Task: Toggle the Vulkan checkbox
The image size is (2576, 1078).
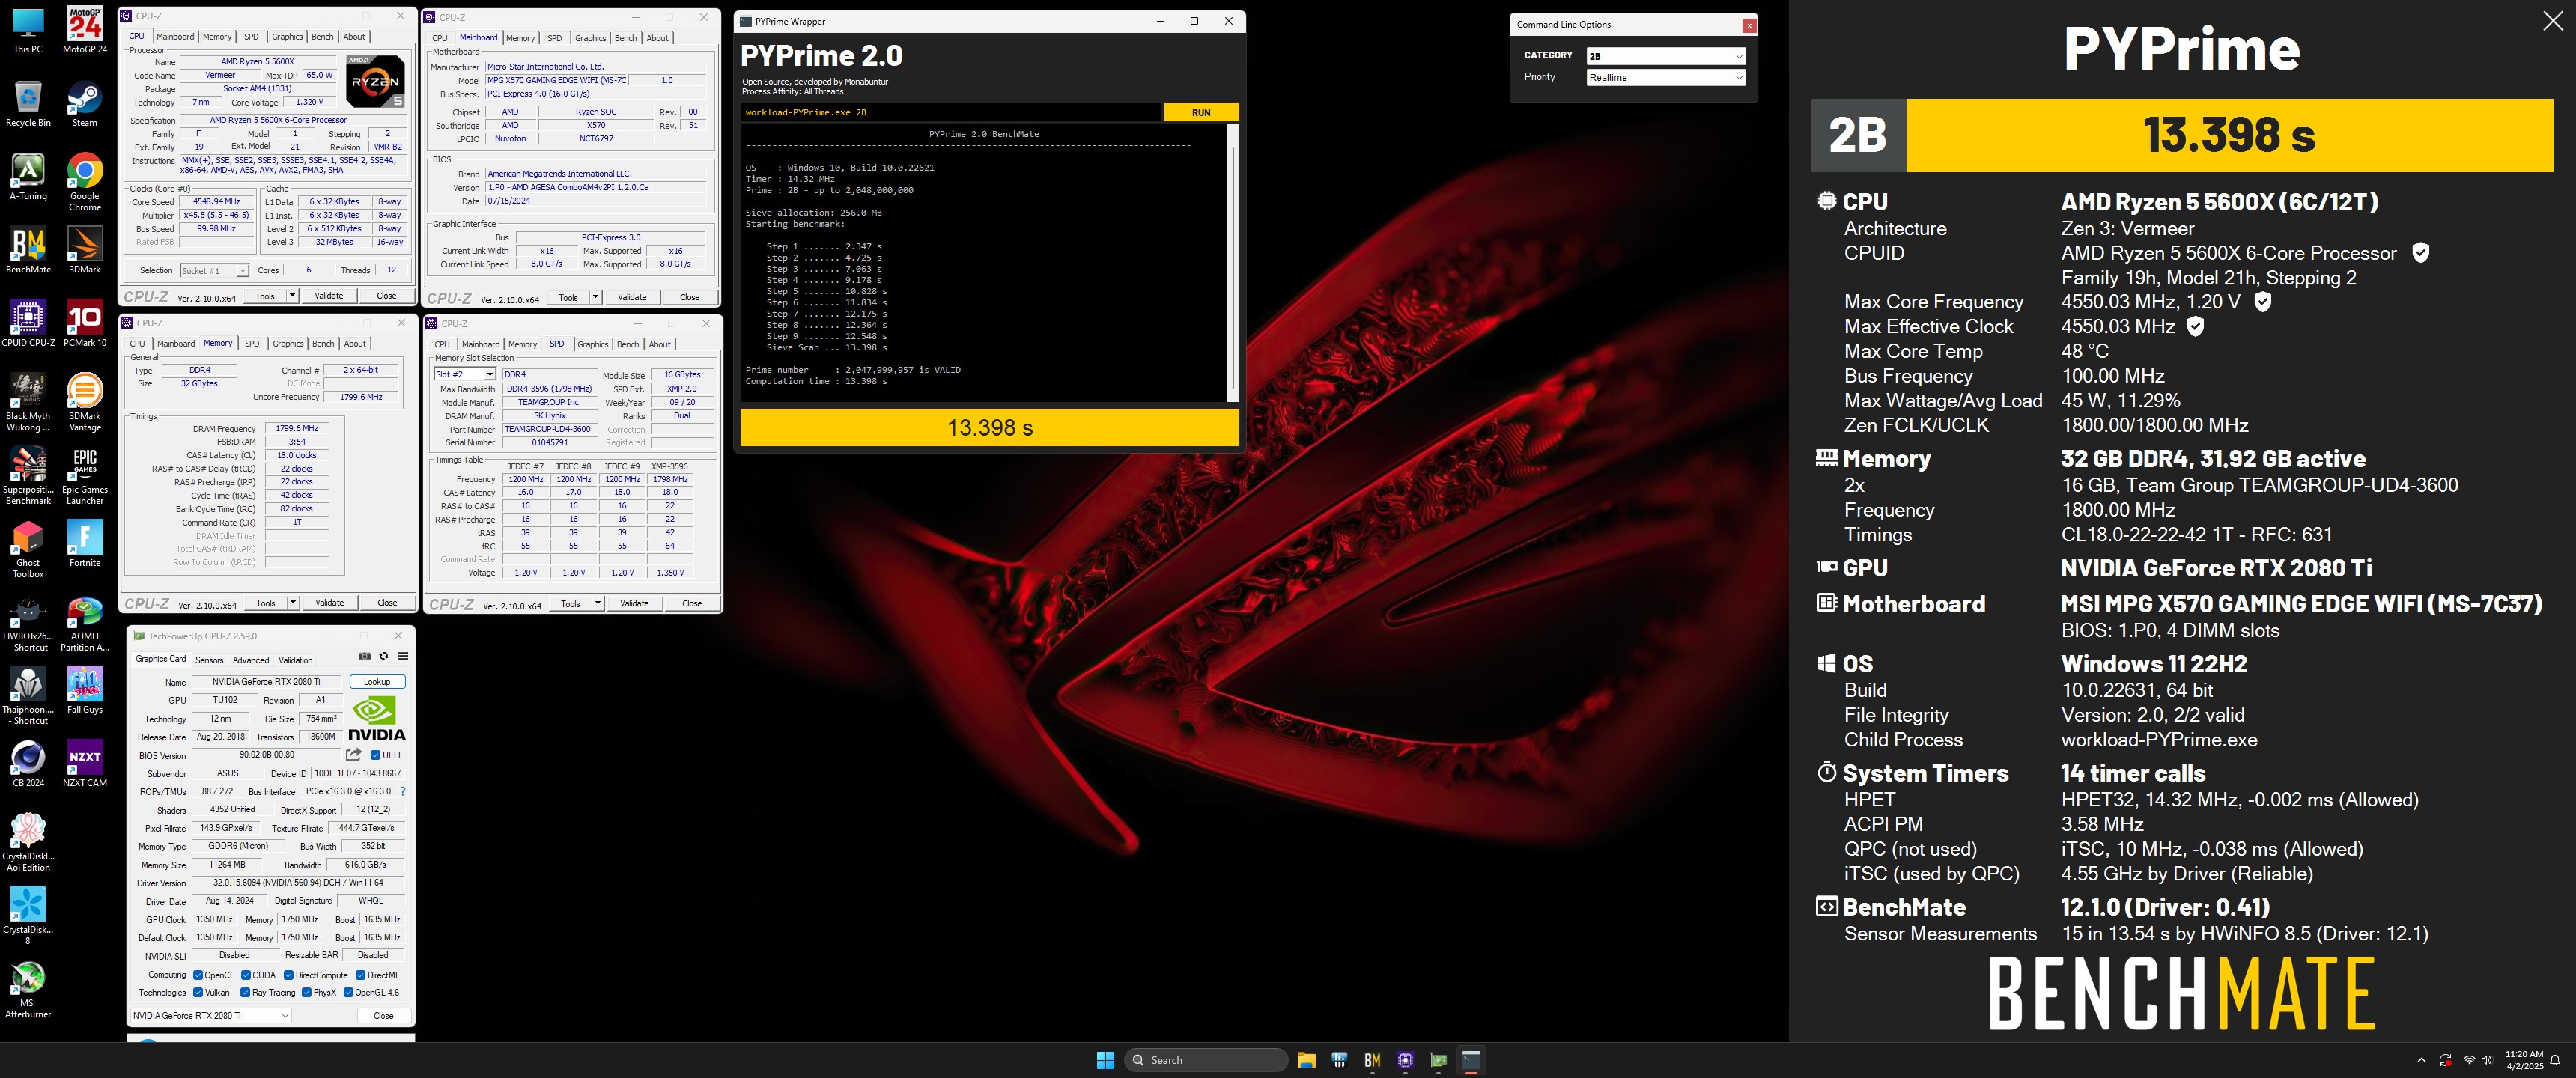Action: click(x=198, y=992)
